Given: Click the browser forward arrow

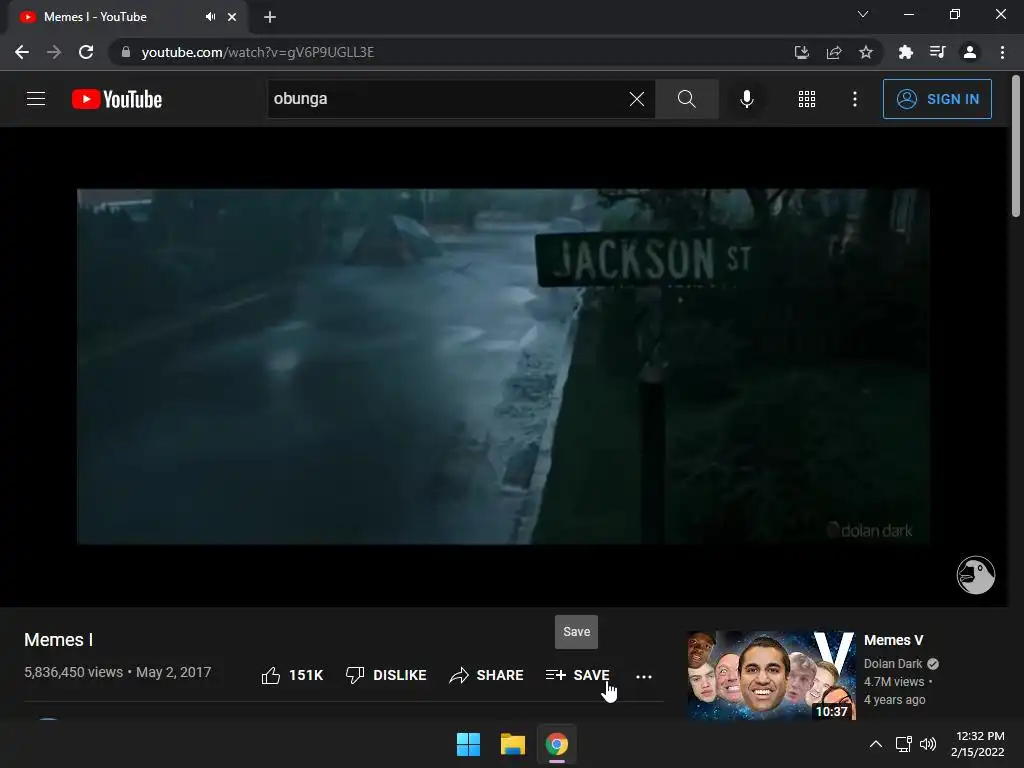Looking at the screenshot, I should [54, 52].
